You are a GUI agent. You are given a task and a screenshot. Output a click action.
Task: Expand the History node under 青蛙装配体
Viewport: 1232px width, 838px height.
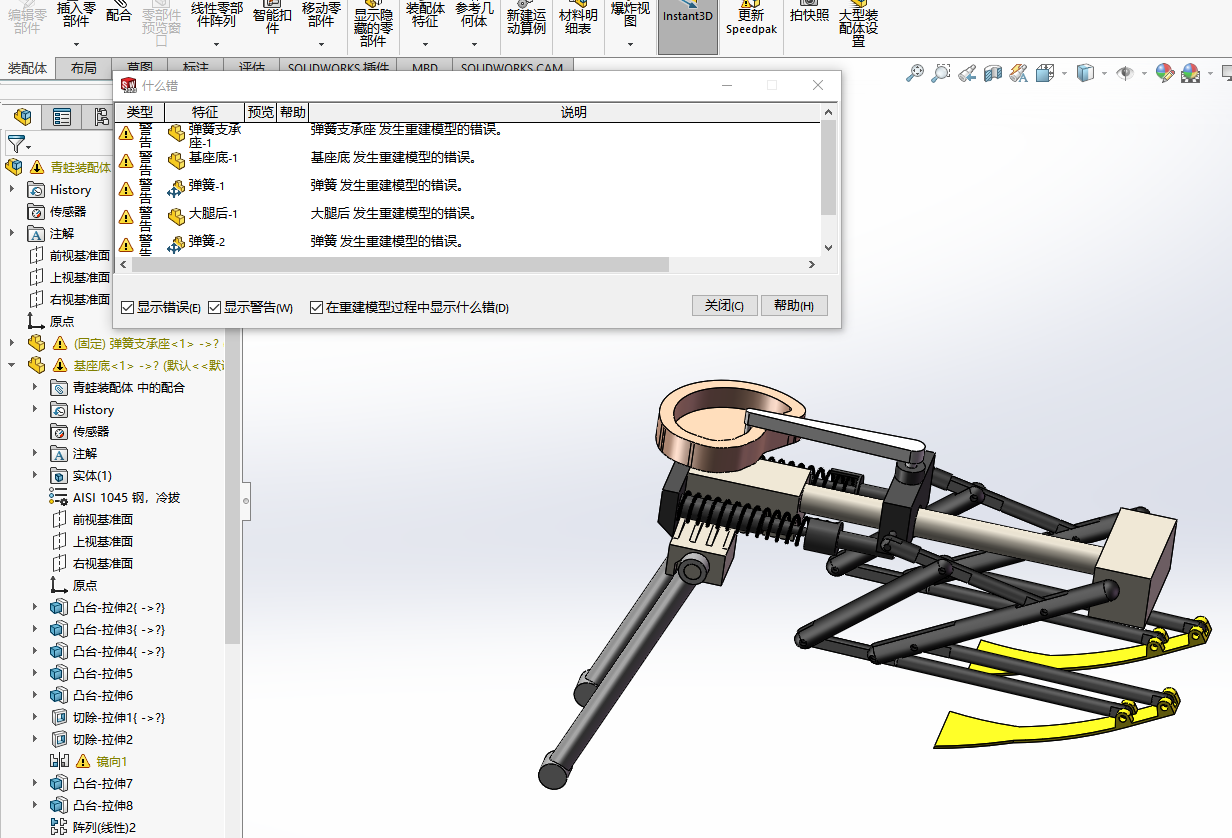12,189
